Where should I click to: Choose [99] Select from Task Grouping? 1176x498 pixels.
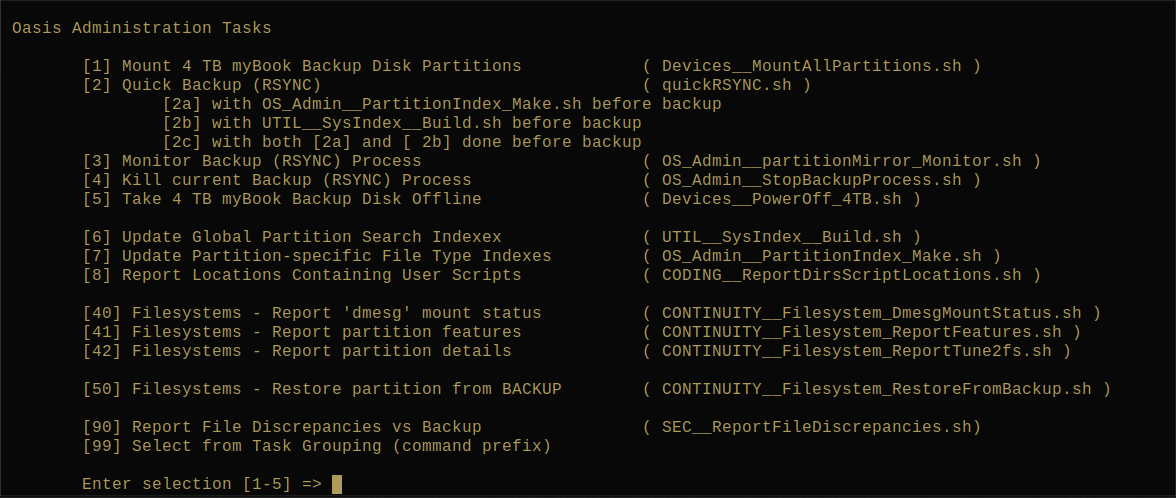click(x=316, y=446)
